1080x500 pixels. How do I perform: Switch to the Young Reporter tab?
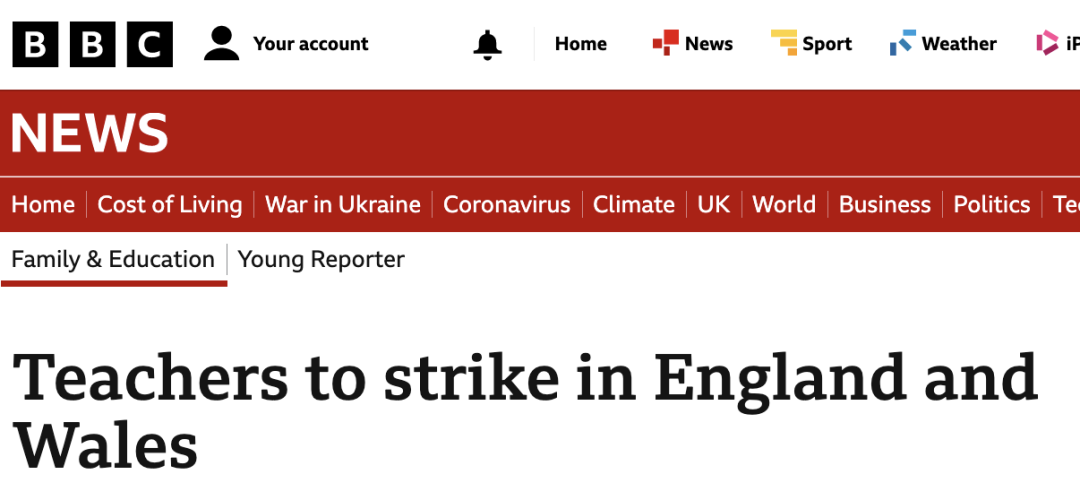[x=321, y=260]
